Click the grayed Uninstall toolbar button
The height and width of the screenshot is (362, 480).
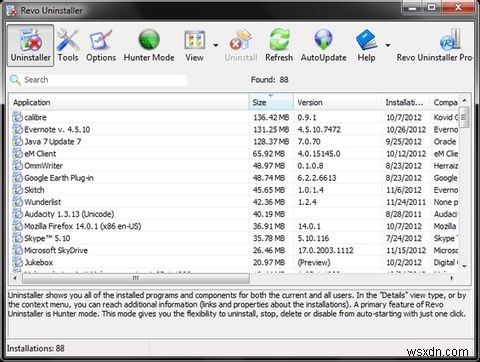click(x=241, y=46)
